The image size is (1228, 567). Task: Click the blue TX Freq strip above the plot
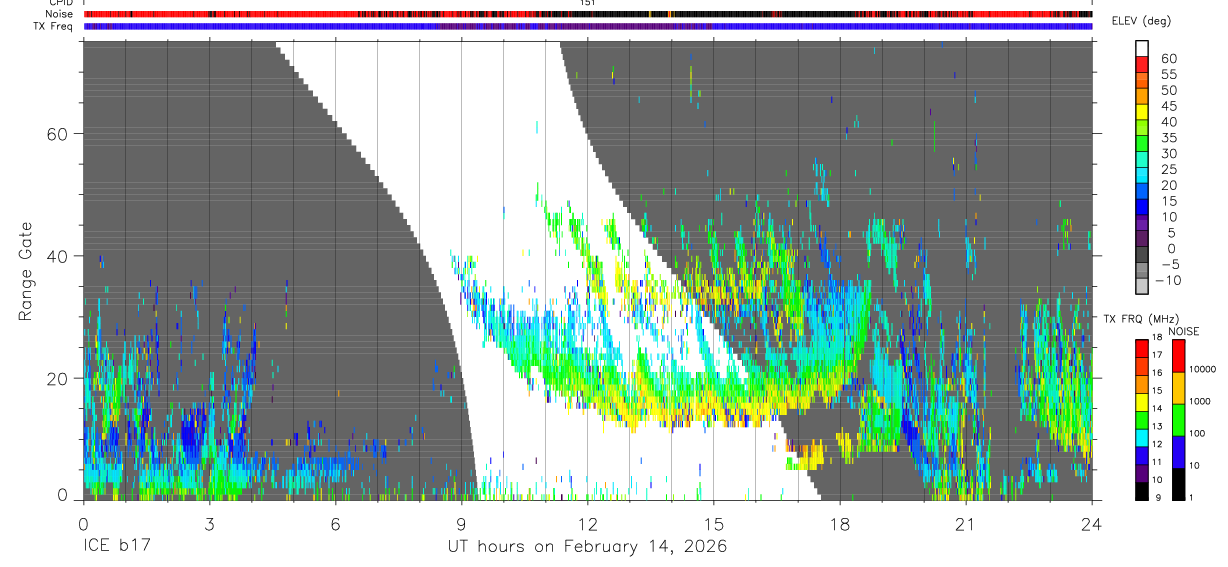(x=588, y=26)
